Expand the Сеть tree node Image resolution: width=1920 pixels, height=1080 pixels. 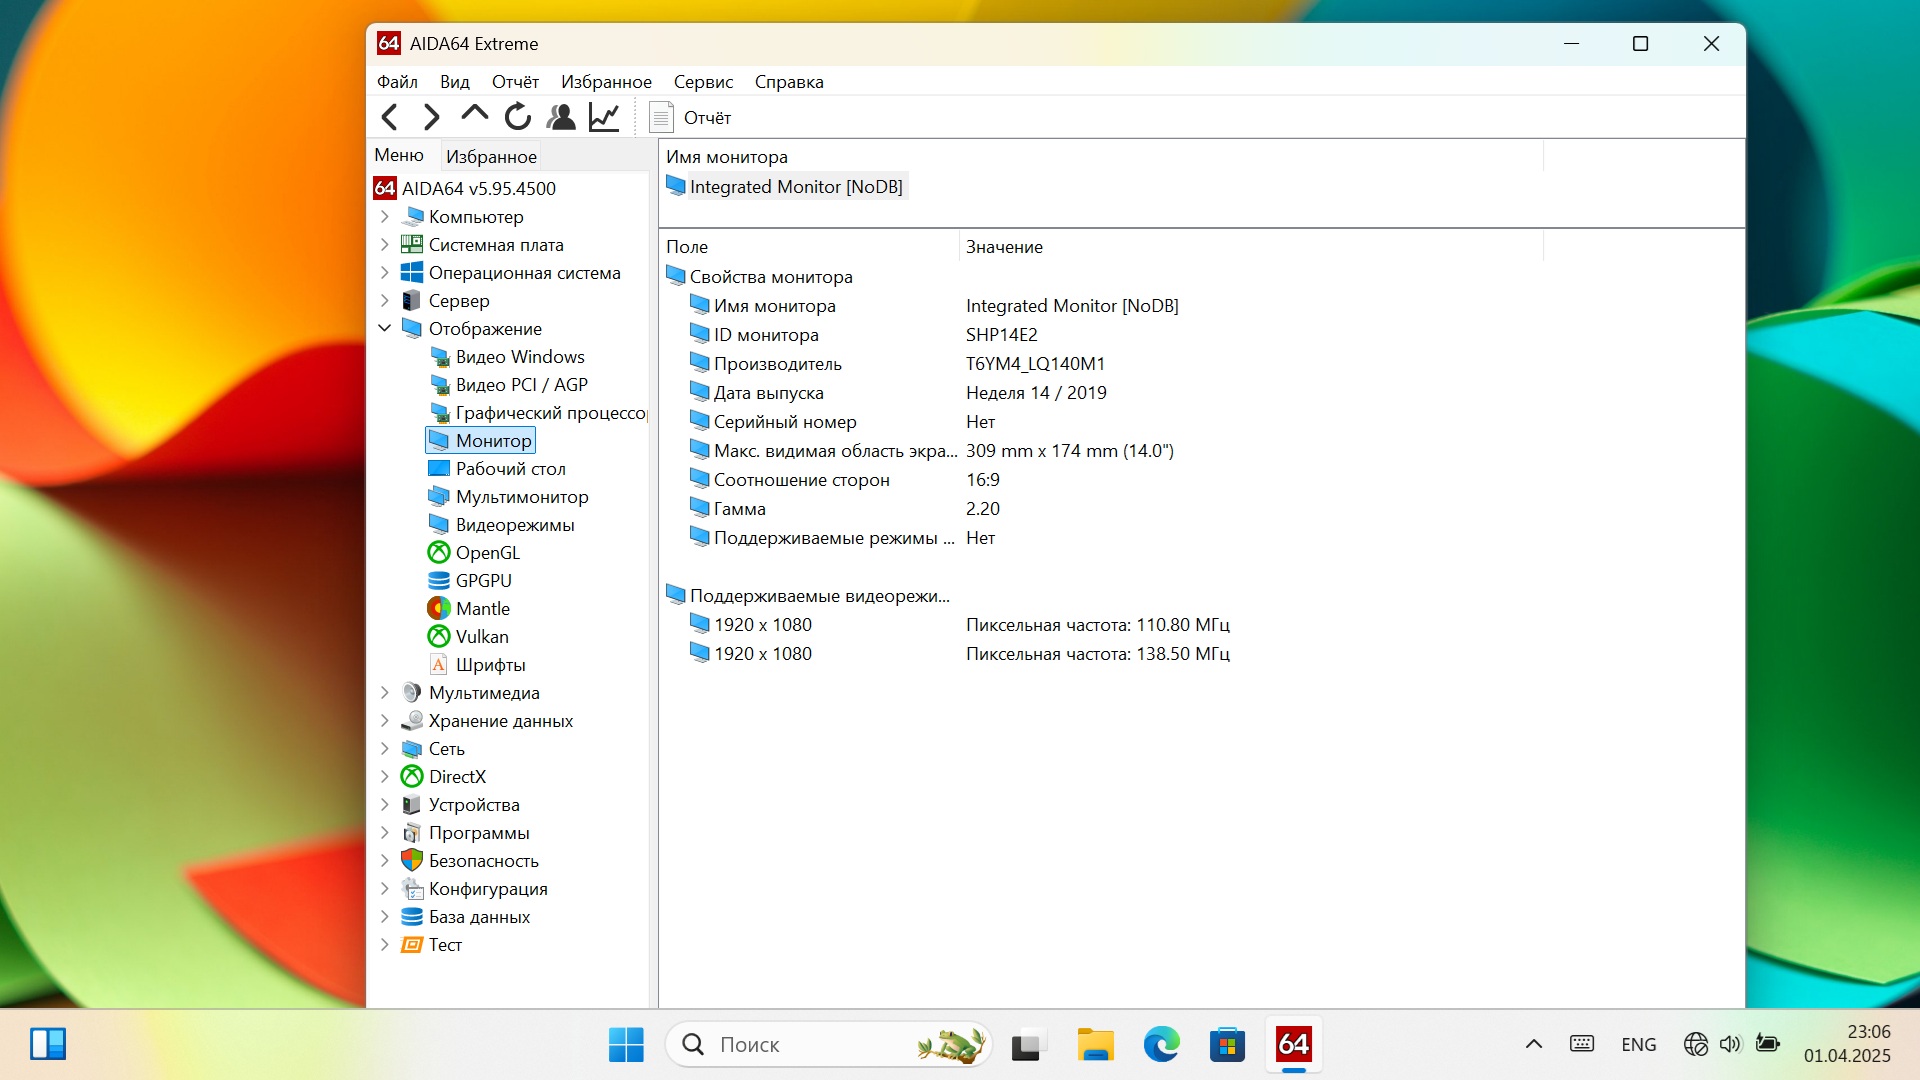(385, 748)
